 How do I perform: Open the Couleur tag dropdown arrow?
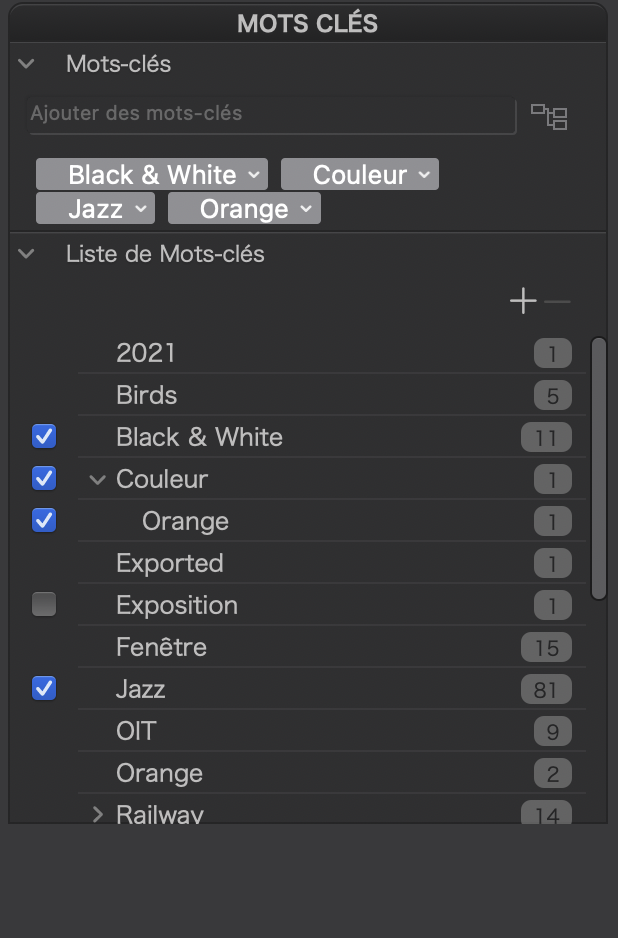(x=425, y=175)
